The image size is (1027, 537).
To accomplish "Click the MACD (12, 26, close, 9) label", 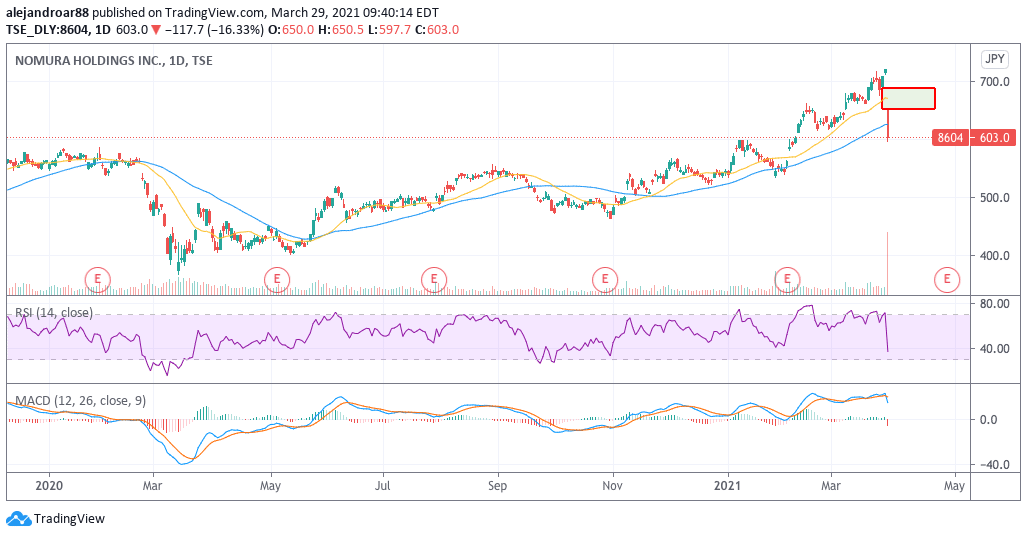I will [x=81, y=401].
